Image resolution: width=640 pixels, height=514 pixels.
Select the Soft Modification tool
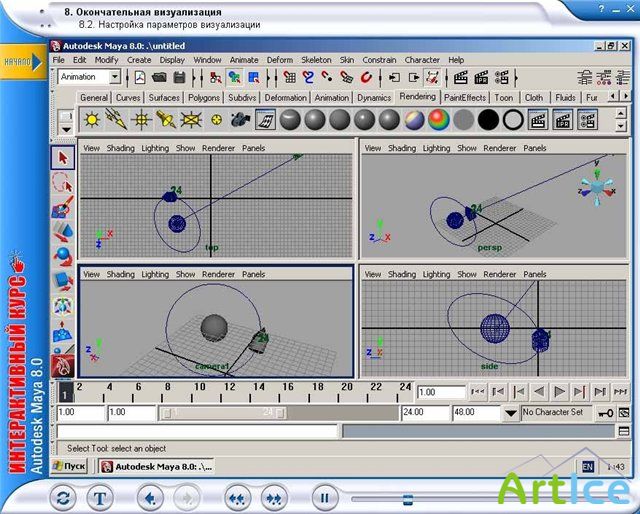pyautogui.click(x=63, y=331)
